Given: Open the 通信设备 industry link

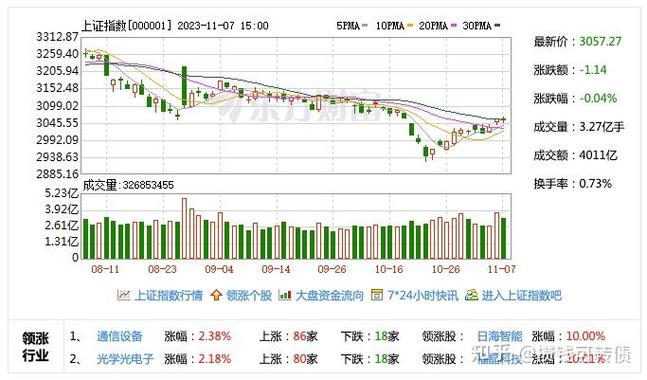Looking at the screenshot, I should (x=119, y=336).
